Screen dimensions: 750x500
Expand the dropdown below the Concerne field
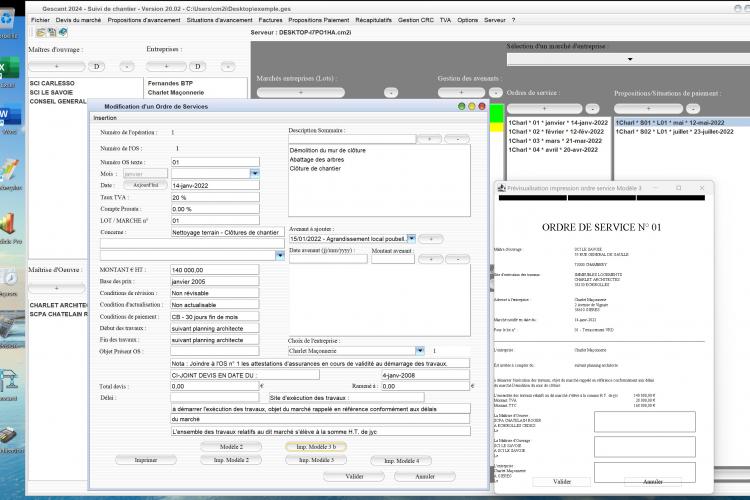tap(280, 256)
